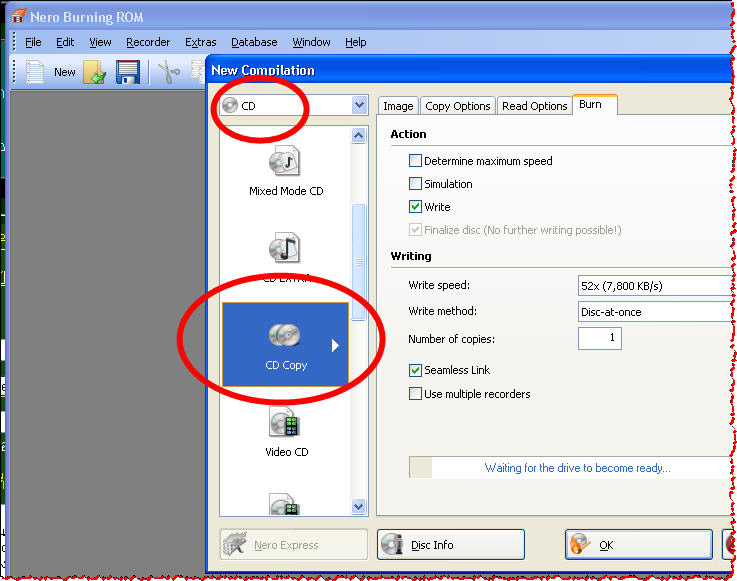Open a compilation with the folder icon
The height and width of the screenshot is (581, 737).
pos(95,72)
